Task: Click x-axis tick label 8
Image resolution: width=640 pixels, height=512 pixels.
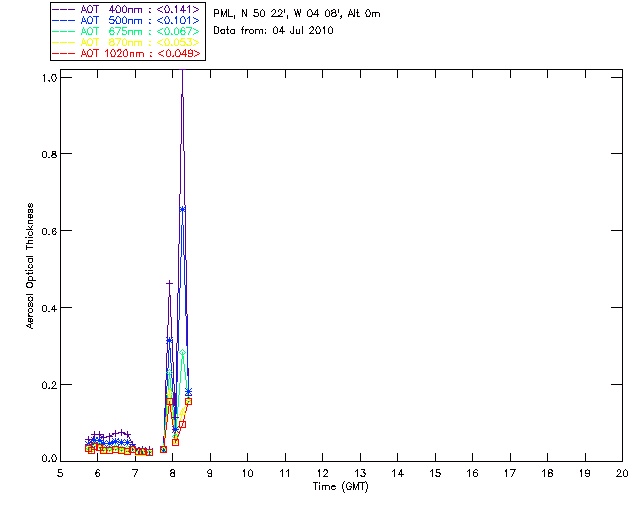Action: click(x=173, y=473)
